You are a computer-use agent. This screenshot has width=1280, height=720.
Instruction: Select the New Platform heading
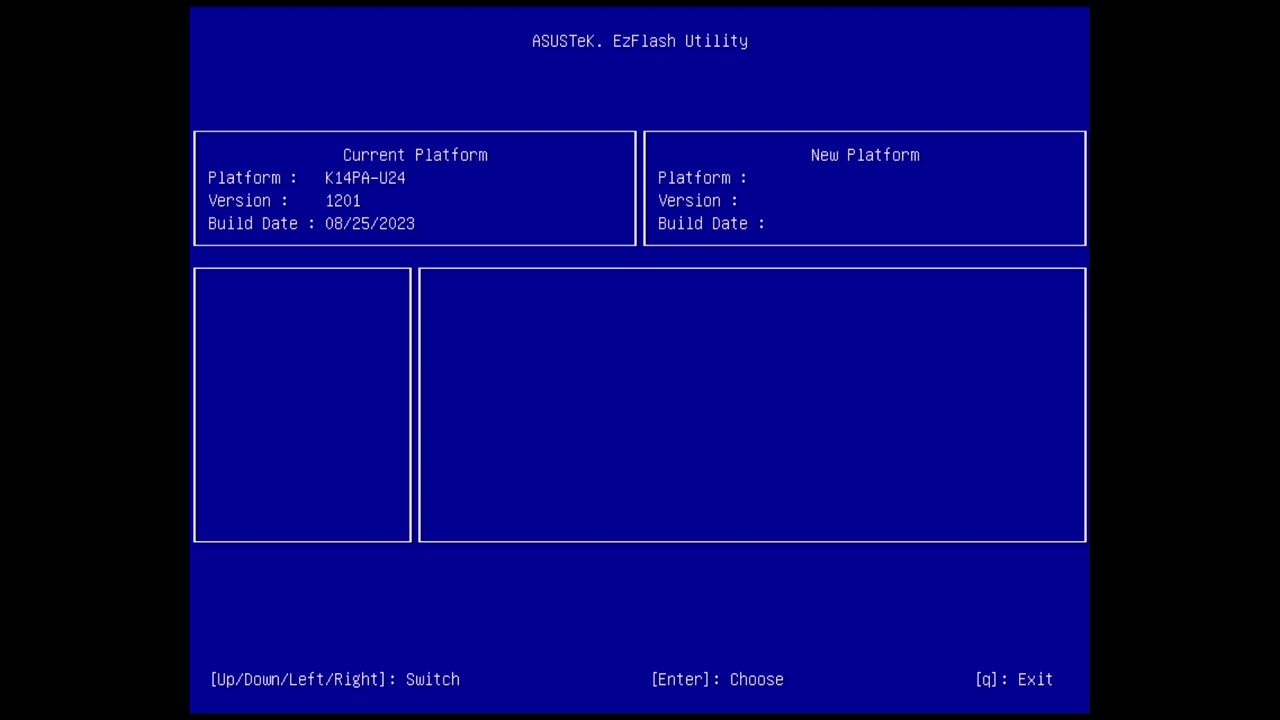pos(865,155)
